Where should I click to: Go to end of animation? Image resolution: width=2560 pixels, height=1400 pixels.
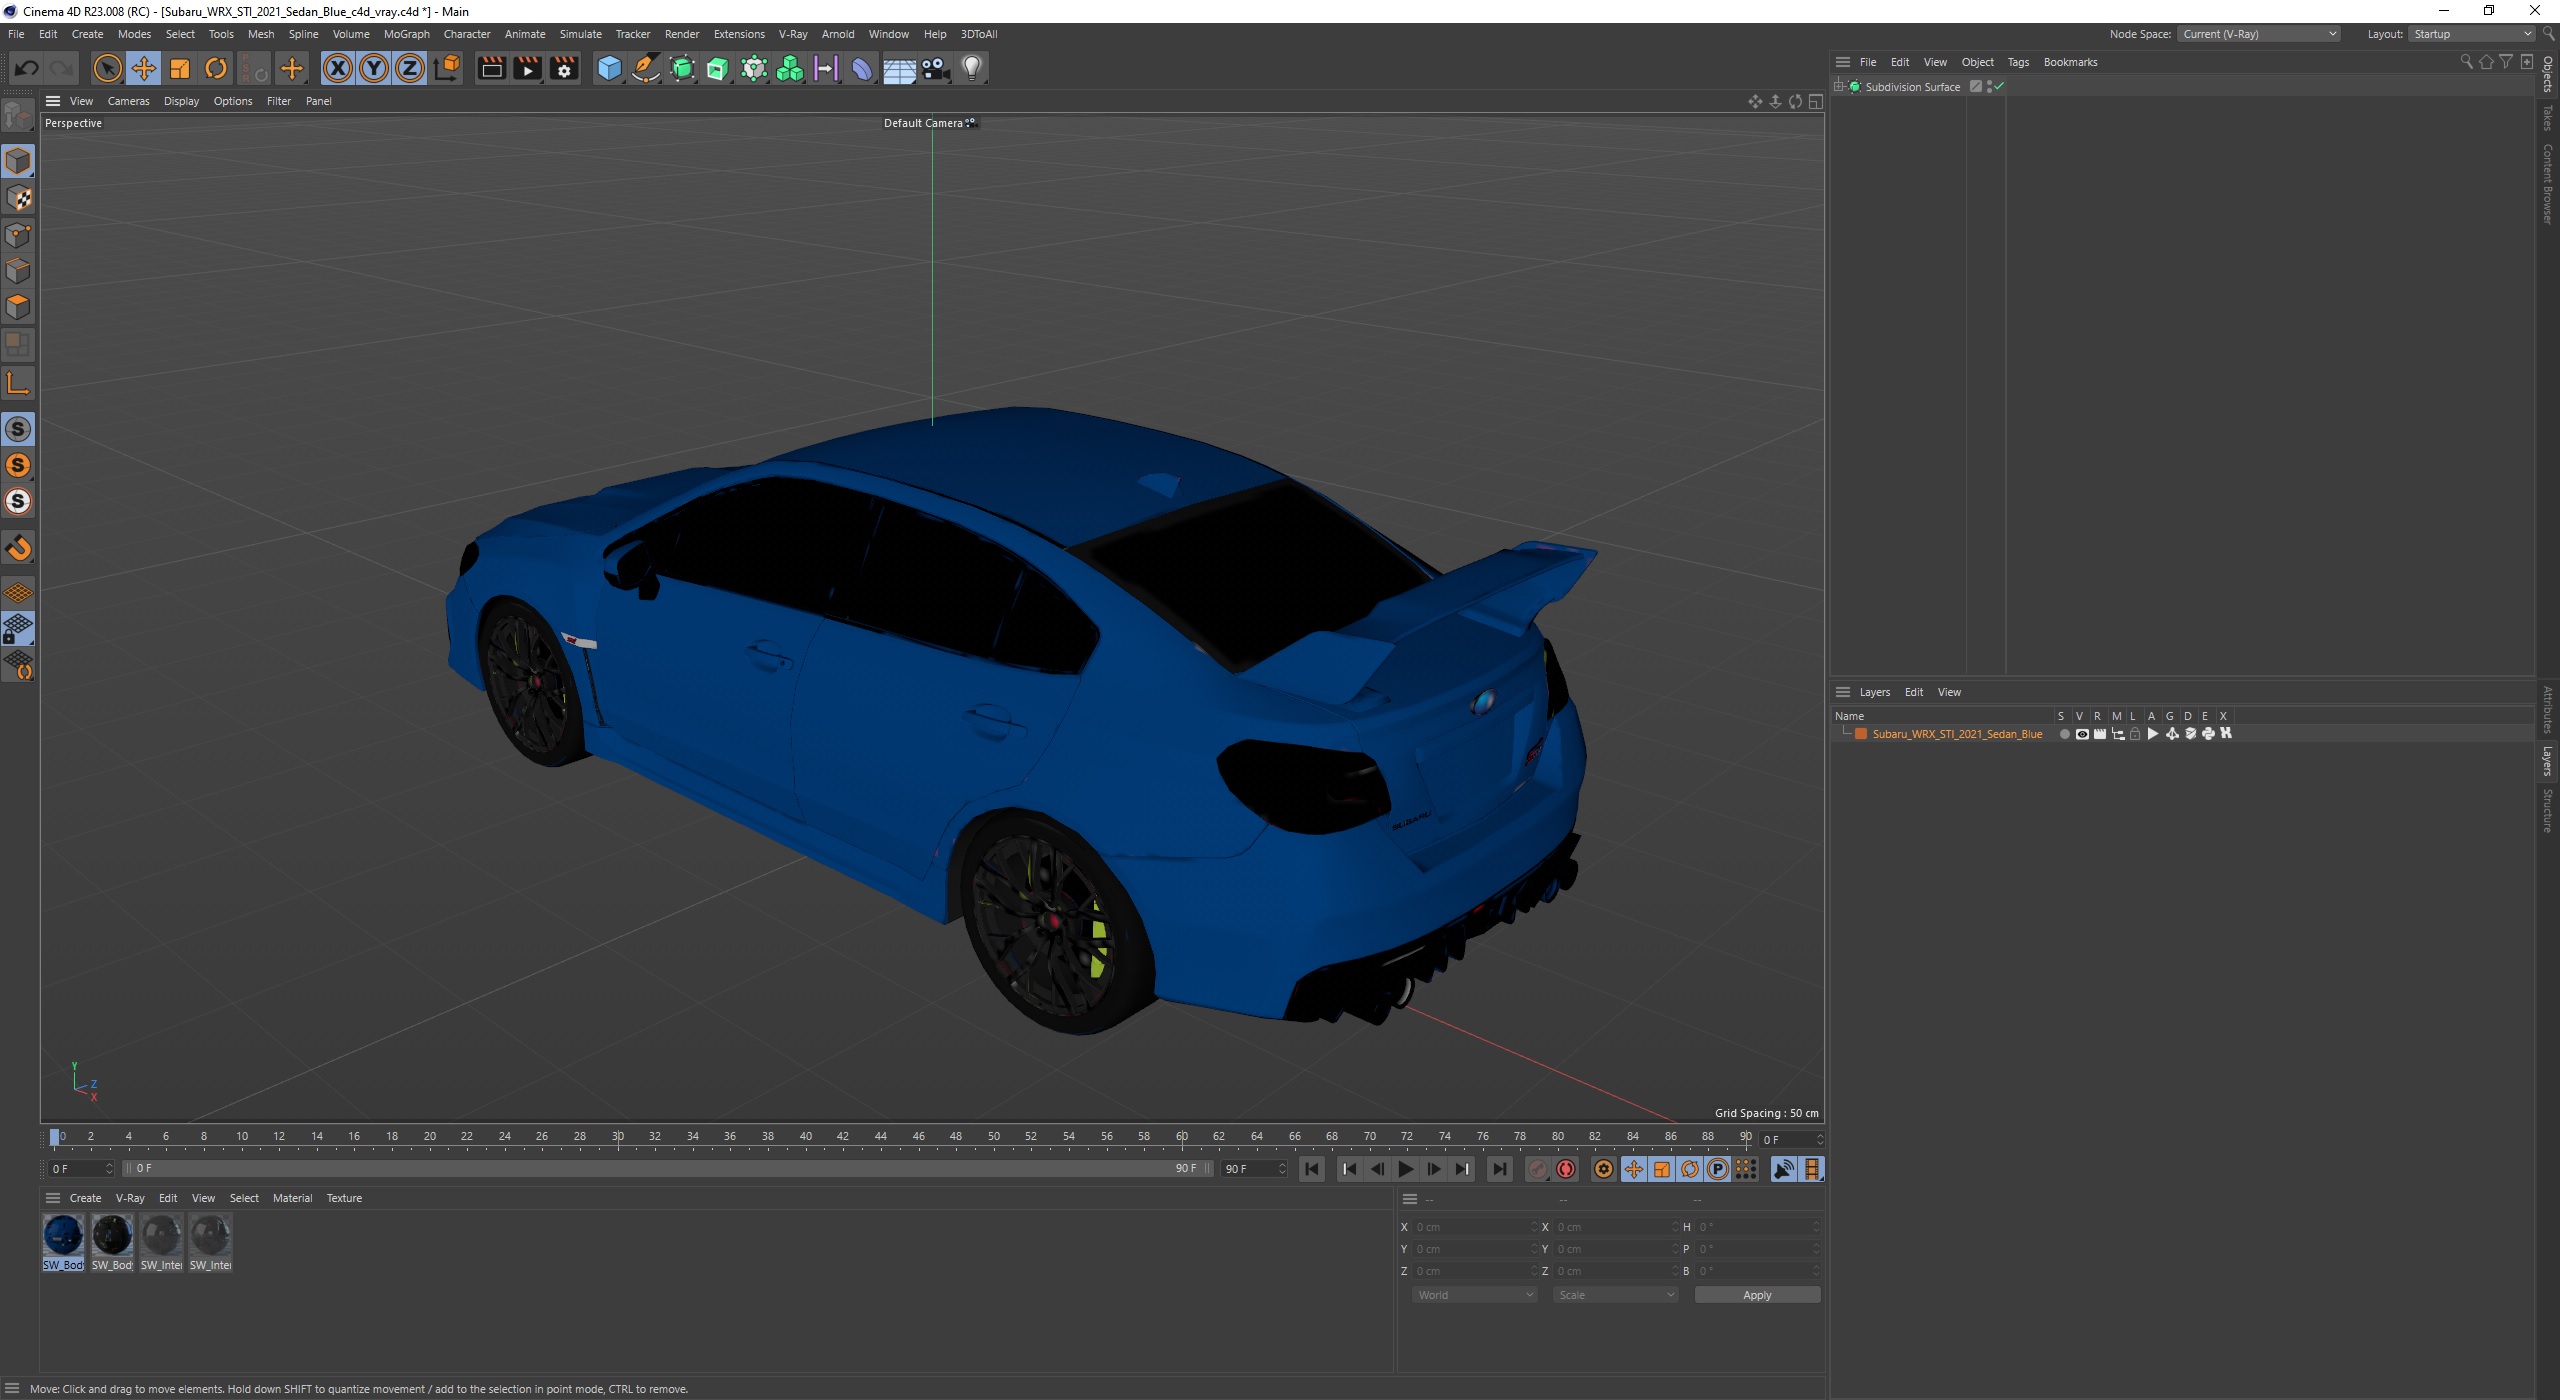click(x=1499, y=1169)
